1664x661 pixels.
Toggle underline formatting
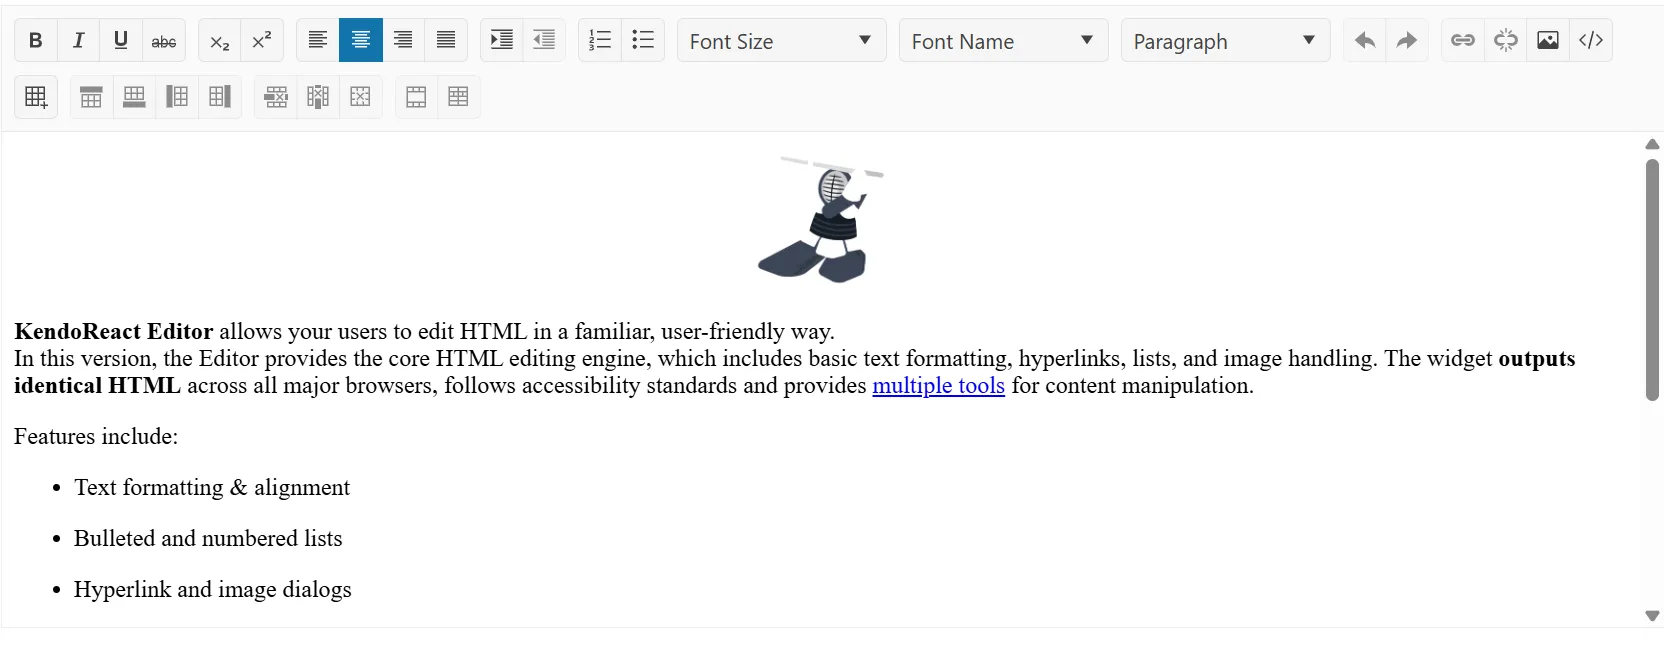pos(121,40)
